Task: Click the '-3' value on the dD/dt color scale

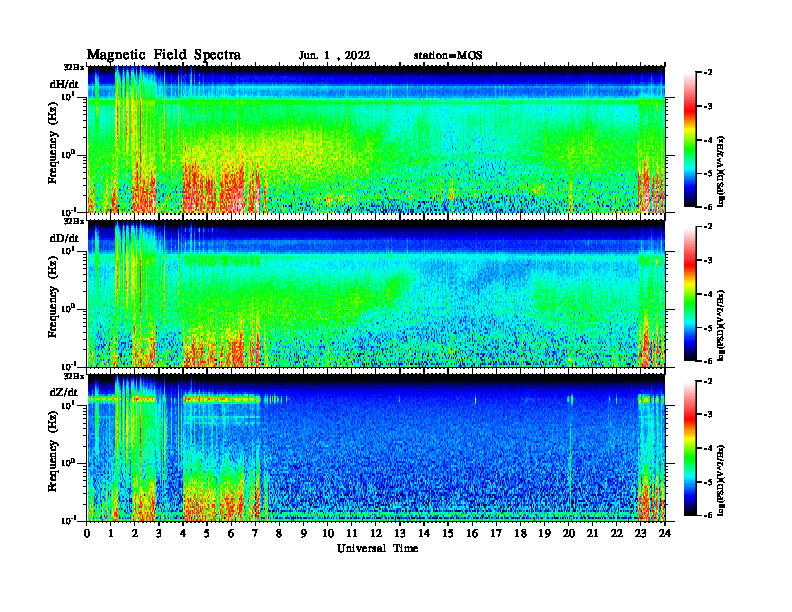Action: point(708,261)
